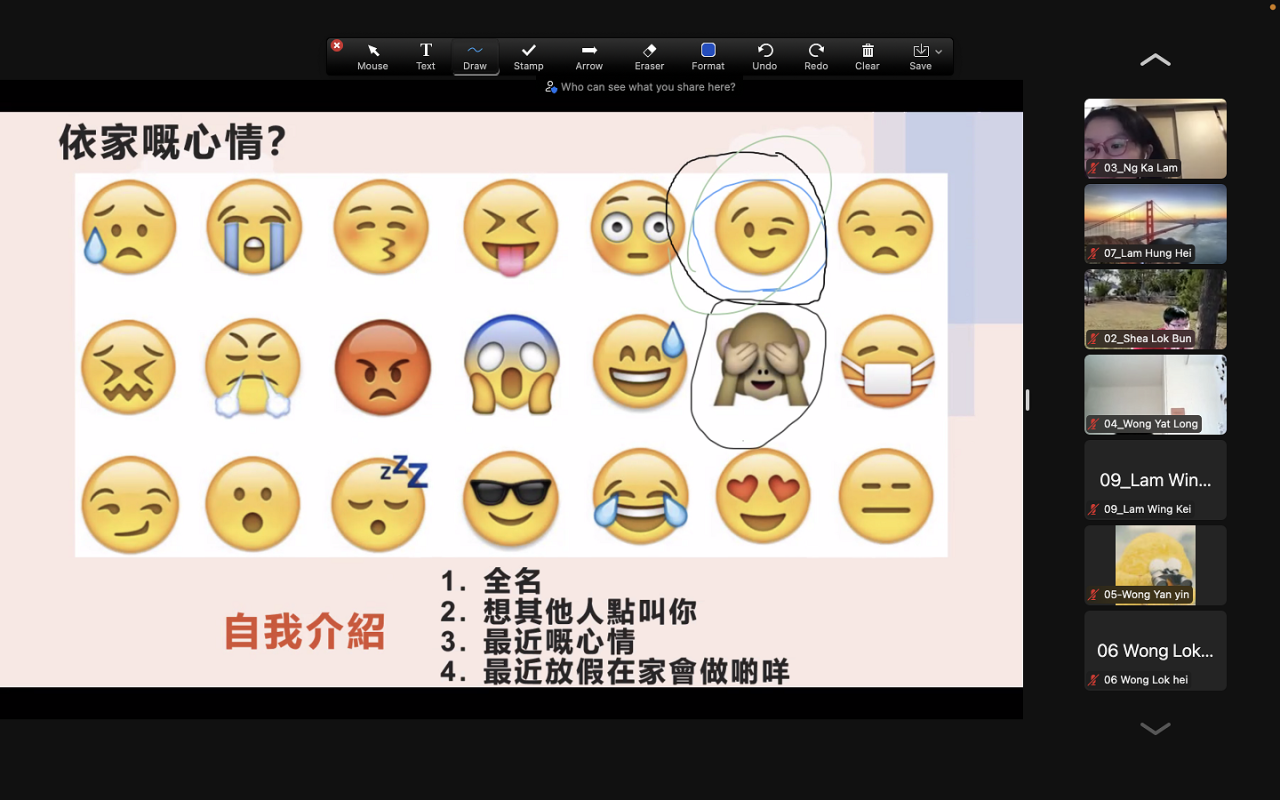
Task: Click the steam-from-nose face emoji
Action: [252, 367]
